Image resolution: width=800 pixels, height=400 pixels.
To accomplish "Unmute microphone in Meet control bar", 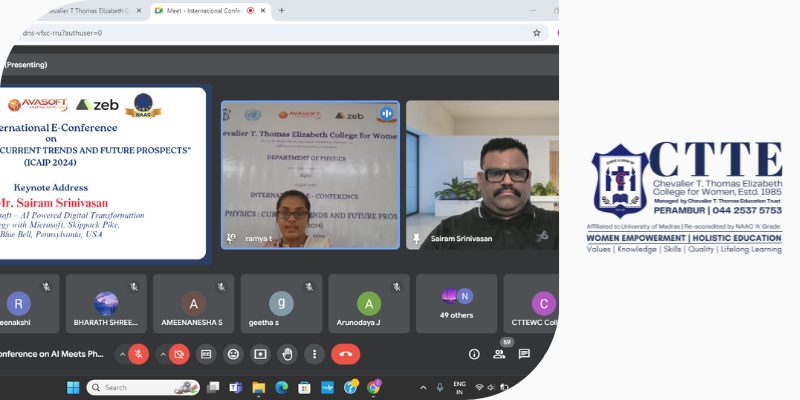I will coord(138,354).
